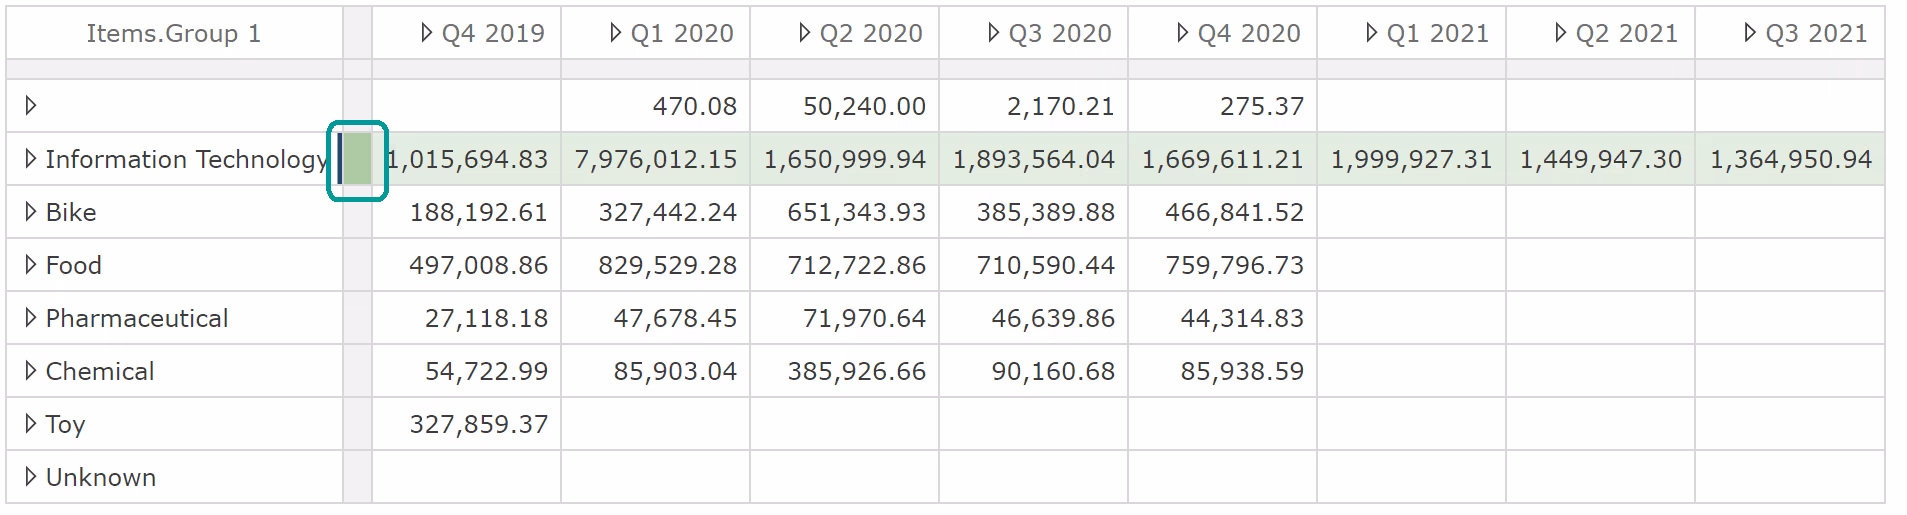The width and height of the screenshot is (1907, 515).
Task: Expand the Q2 2021 column header
Action: click(1561, 33)
